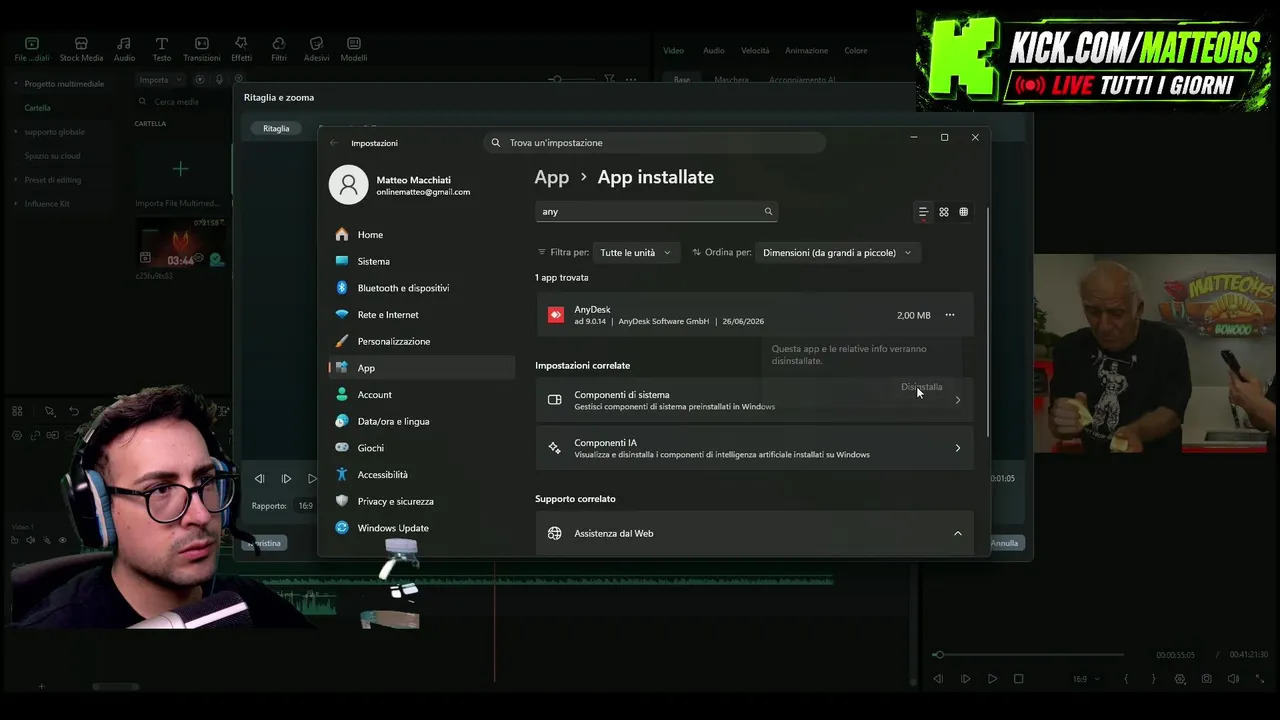Image resolution: width=1280 pixels, height=720 pixels.
Task: Open Account settings
Action: [x=421, y=395]
